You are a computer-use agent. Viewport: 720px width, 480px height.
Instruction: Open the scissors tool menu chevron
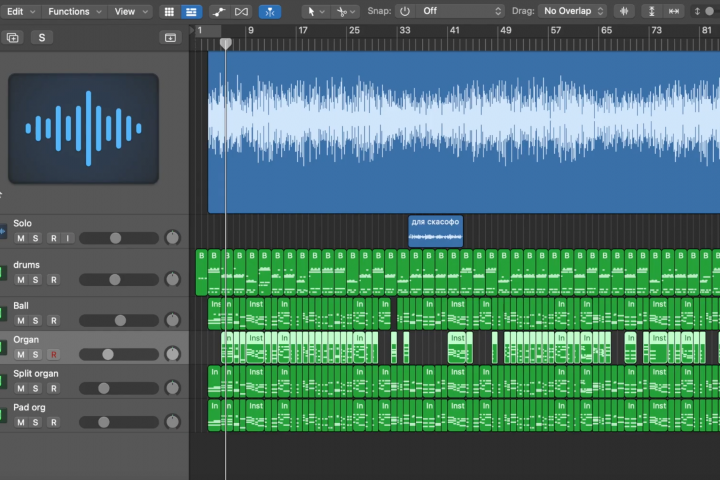(352, 12)
